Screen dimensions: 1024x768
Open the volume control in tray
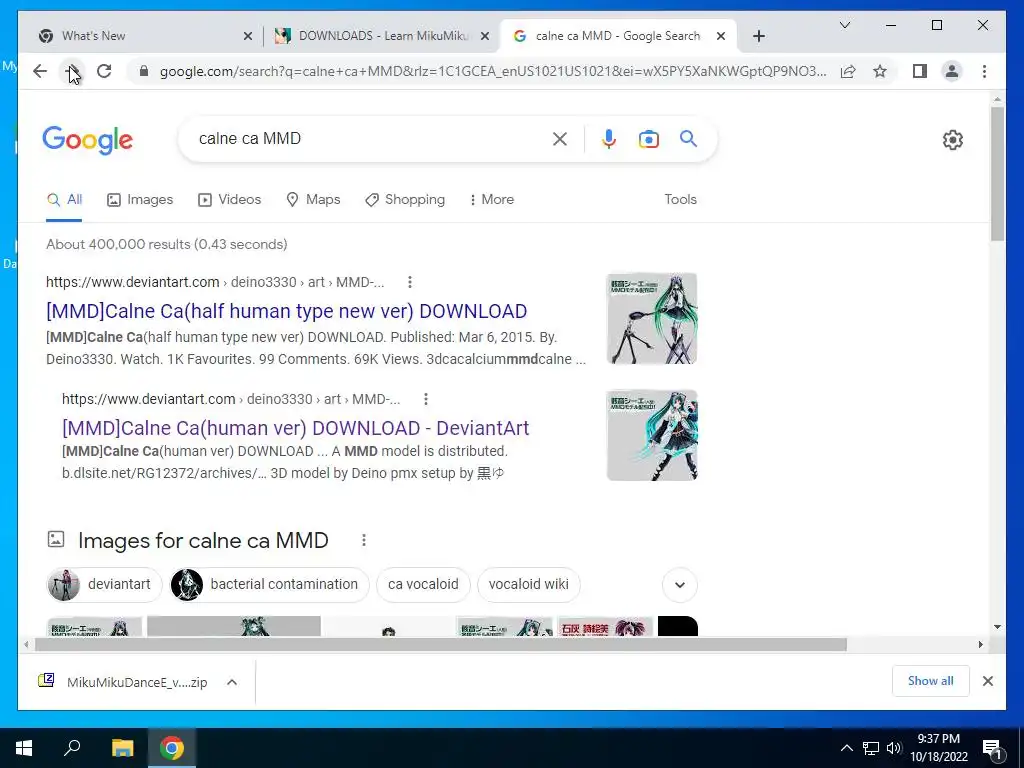click(x=894, y=748)
